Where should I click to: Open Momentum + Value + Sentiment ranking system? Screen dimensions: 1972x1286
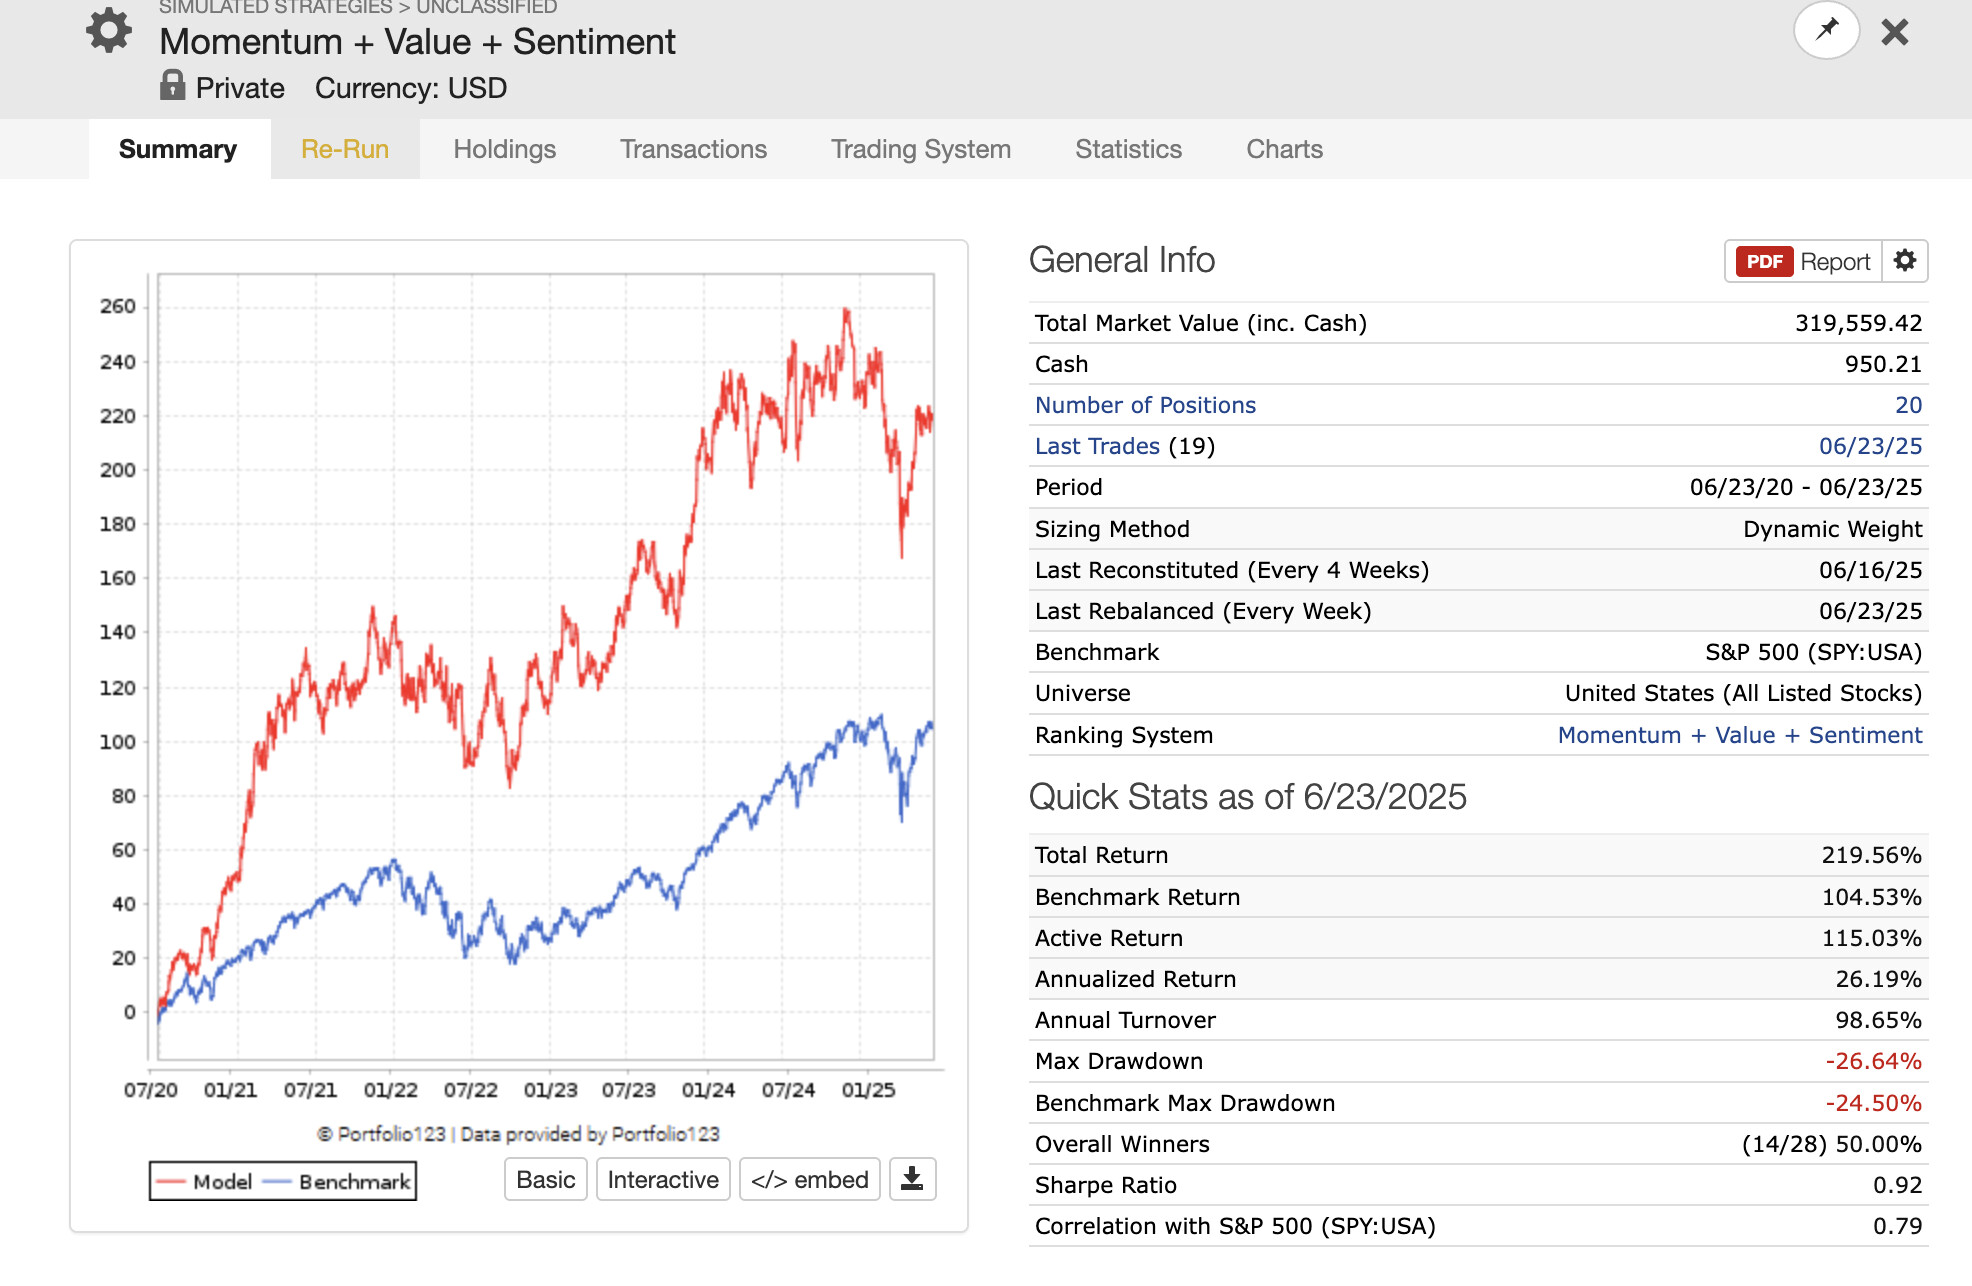pyautogui.click(x=1739, y=735)
